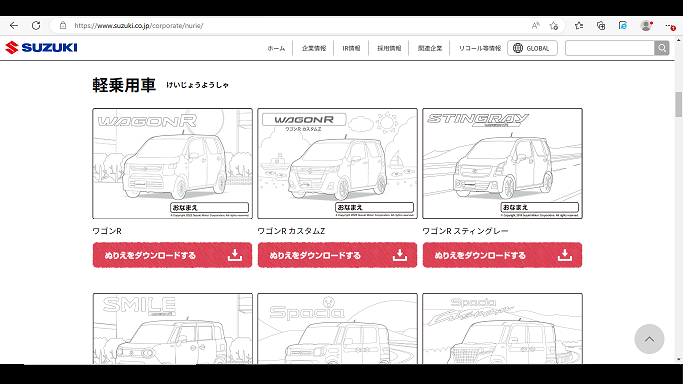Click the read aloud icon in address bar
Screen dimensions: 683x384
point(535,26)
